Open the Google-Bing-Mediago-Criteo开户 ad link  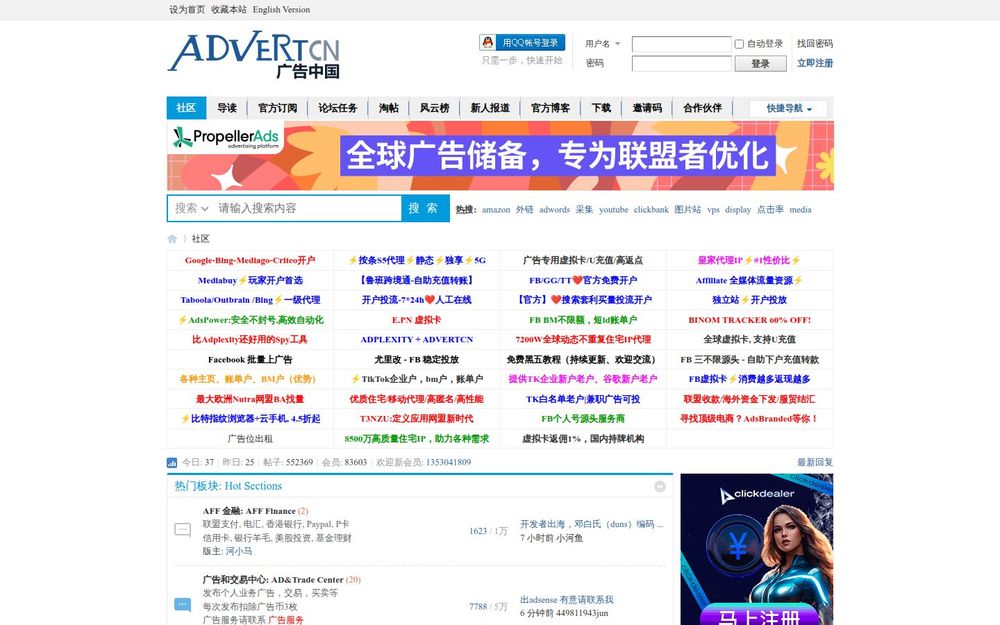point(250,260)
